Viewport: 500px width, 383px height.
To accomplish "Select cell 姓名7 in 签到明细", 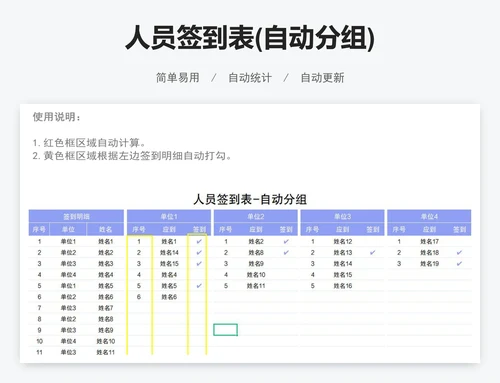I will pos(106,308).
